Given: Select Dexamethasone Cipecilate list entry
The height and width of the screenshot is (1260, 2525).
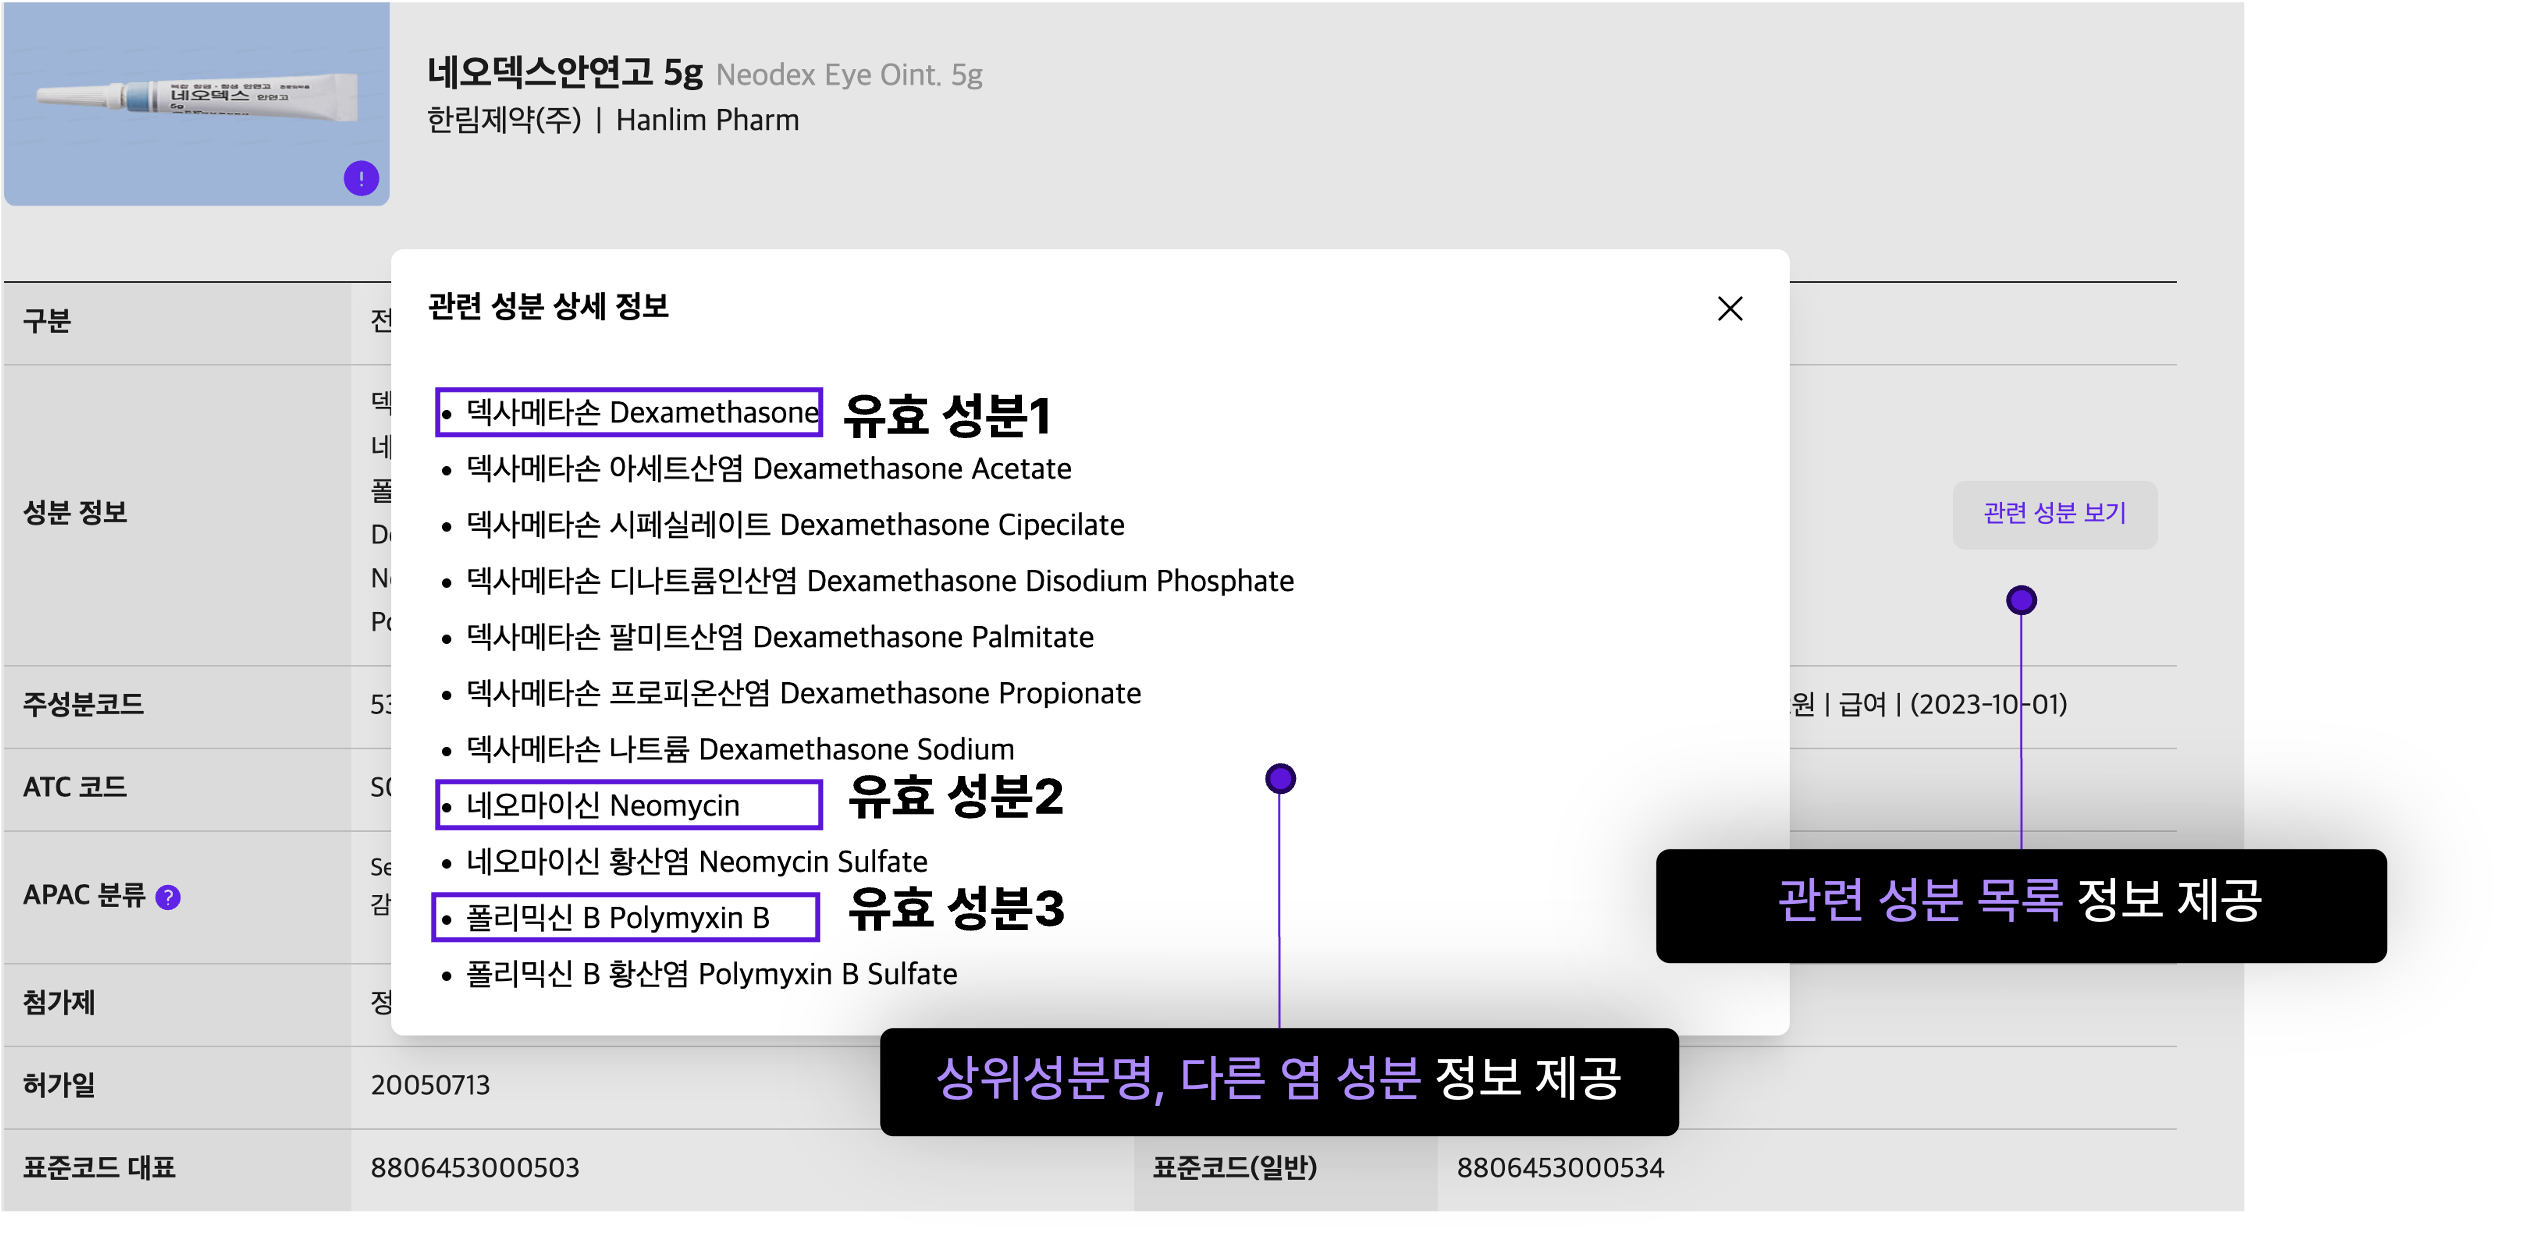Looking at the screenshot, I should [x=795, y=524].
